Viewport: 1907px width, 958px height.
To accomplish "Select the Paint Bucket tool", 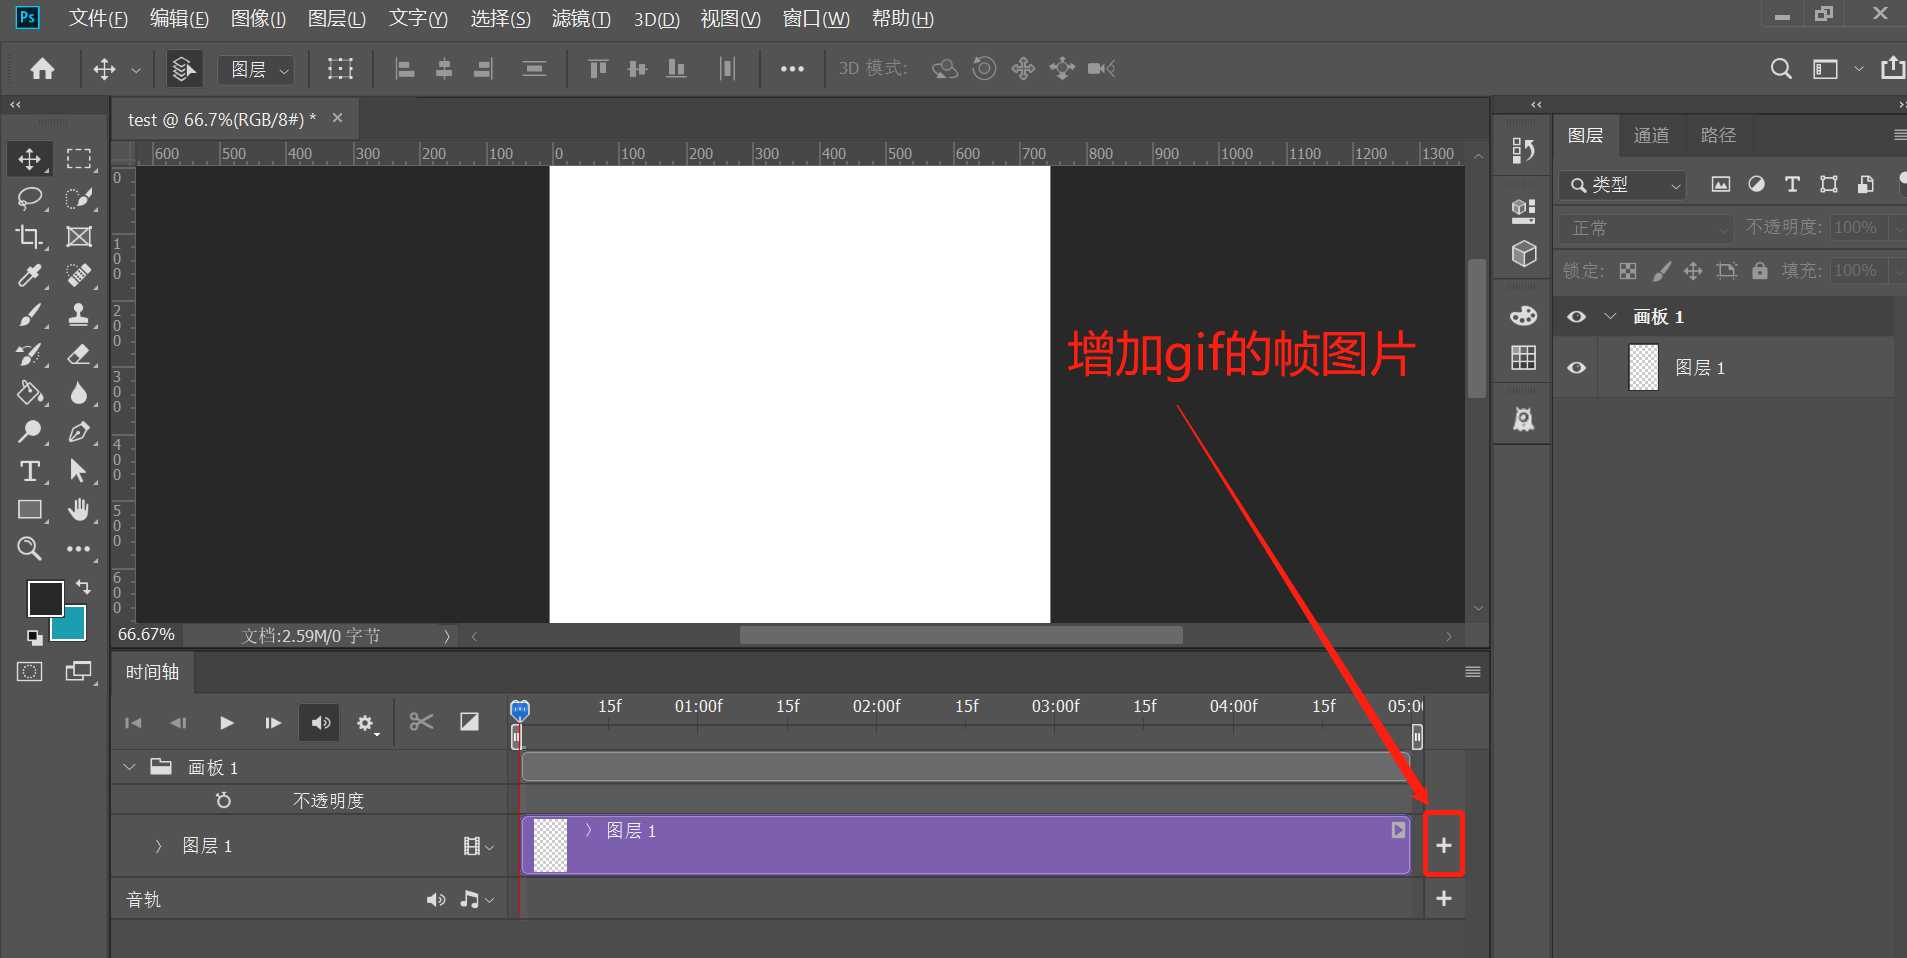I will [30, 393].
